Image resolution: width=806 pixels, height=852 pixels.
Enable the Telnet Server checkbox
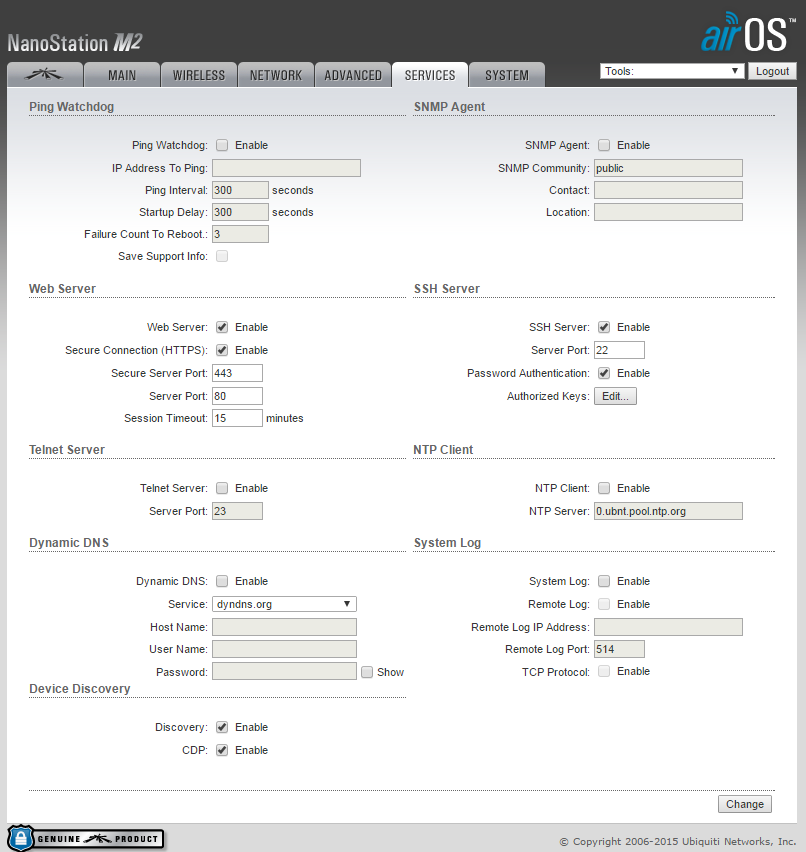(x=222, y=488)
